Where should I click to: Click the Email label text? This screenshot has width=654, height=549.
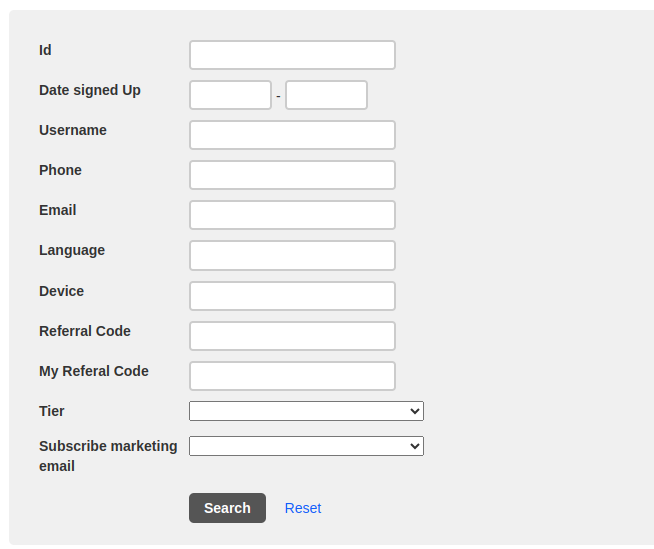pos(58,210)
